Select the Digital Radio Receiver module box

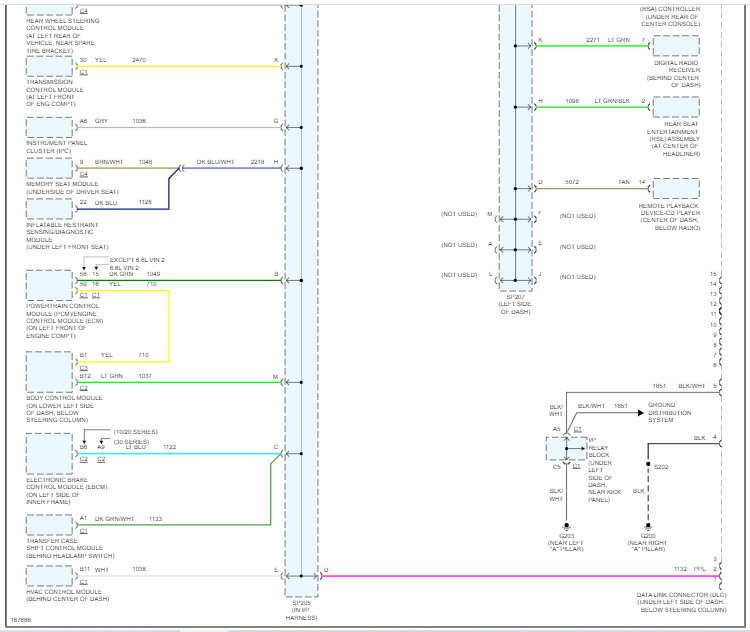(x=676, y=46)
